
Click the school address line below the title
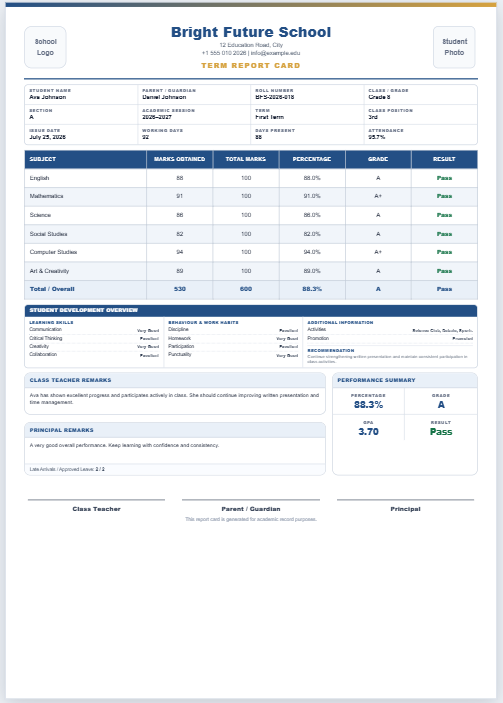click(x=251, y=45)
